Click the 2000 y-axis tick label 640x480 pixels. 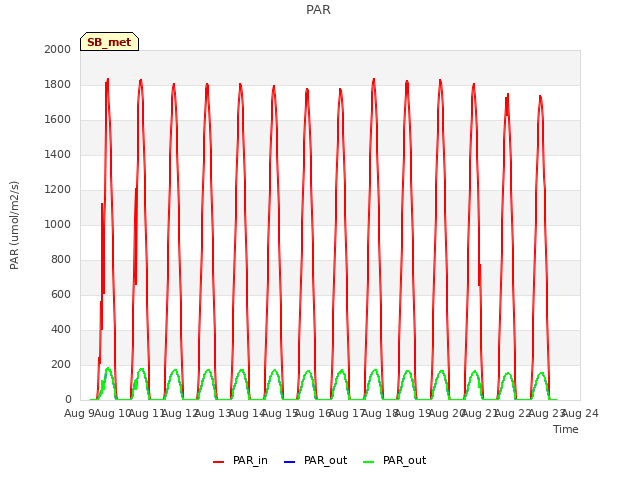click(x=58, y=49)
